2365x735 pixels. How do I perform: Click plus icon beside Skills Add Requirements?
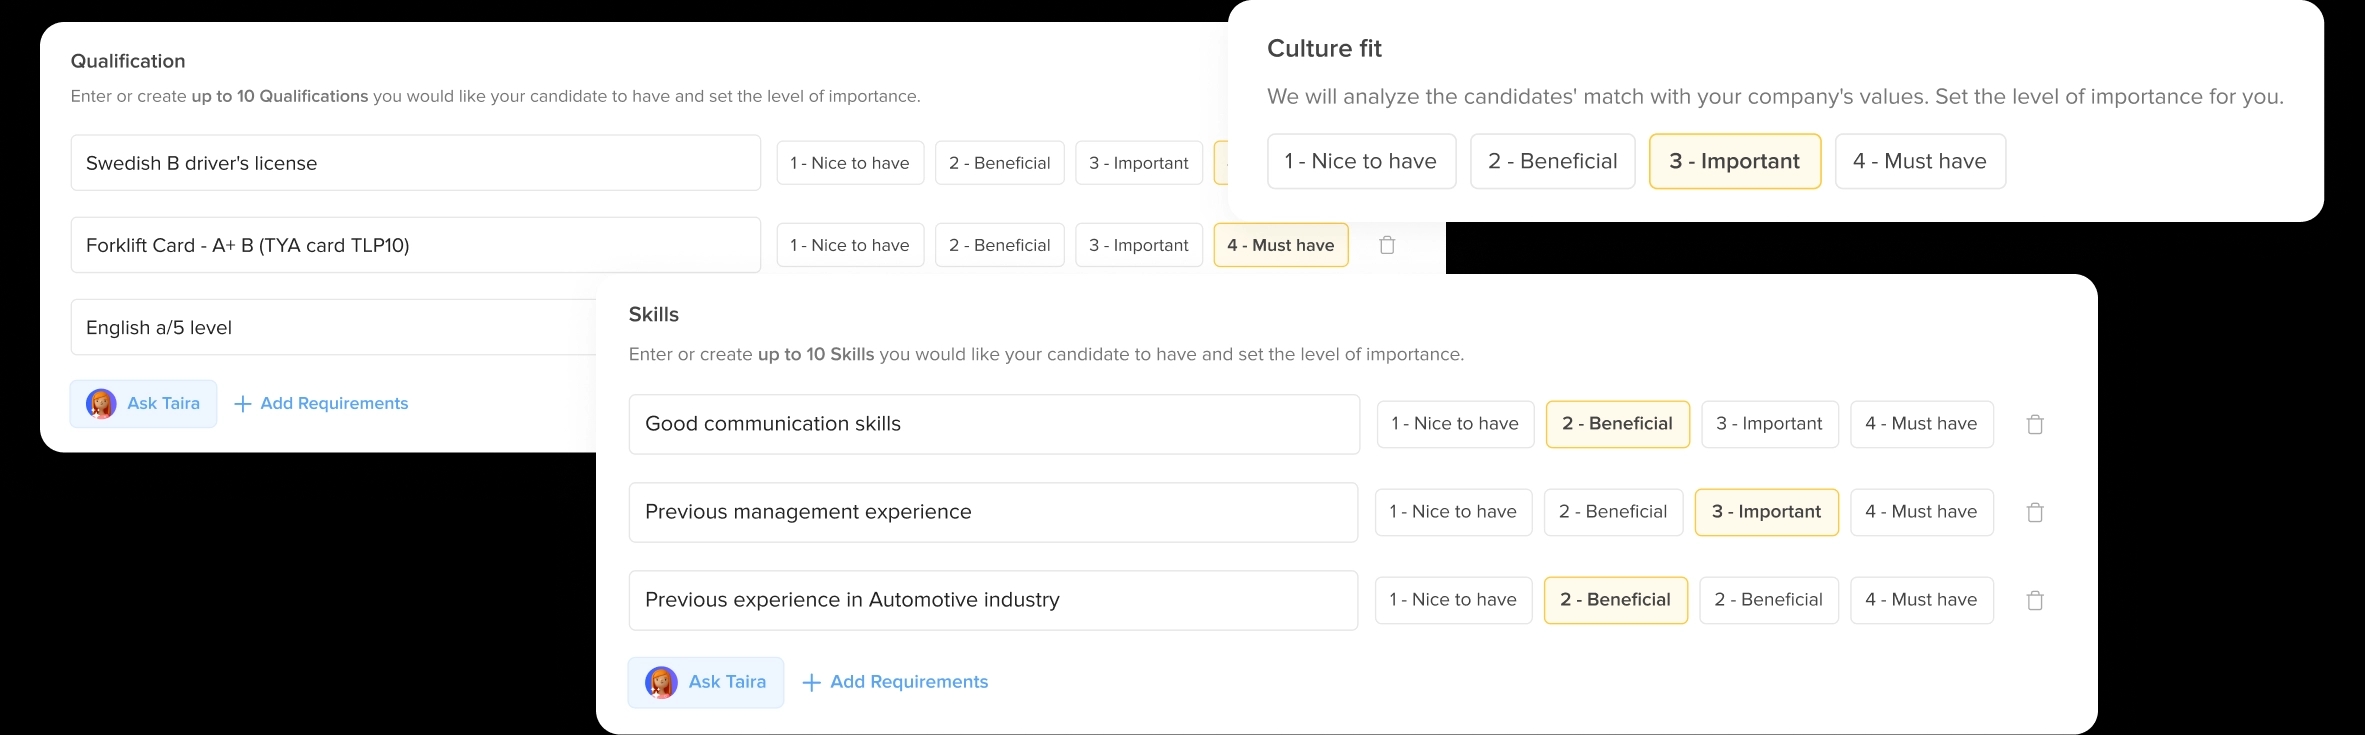pyautogui.click(x=812, y=682)
